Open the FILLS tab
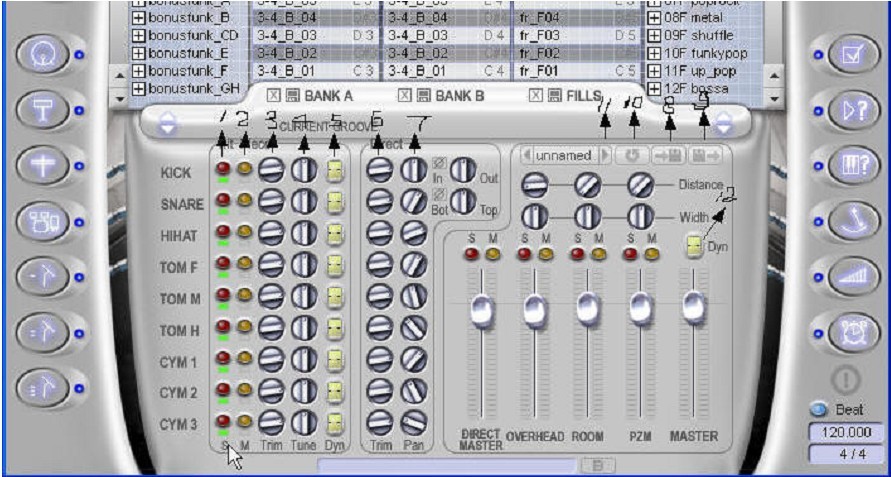891x477 pixels. 581,96
